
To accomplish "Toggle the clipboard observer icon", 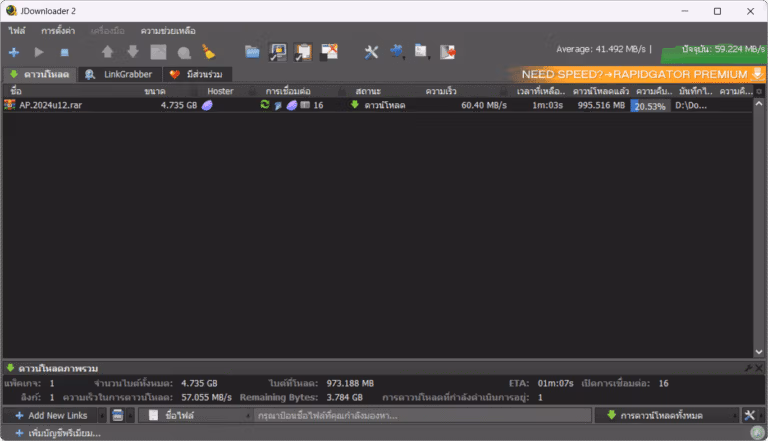I will click(x=303, y=52).
